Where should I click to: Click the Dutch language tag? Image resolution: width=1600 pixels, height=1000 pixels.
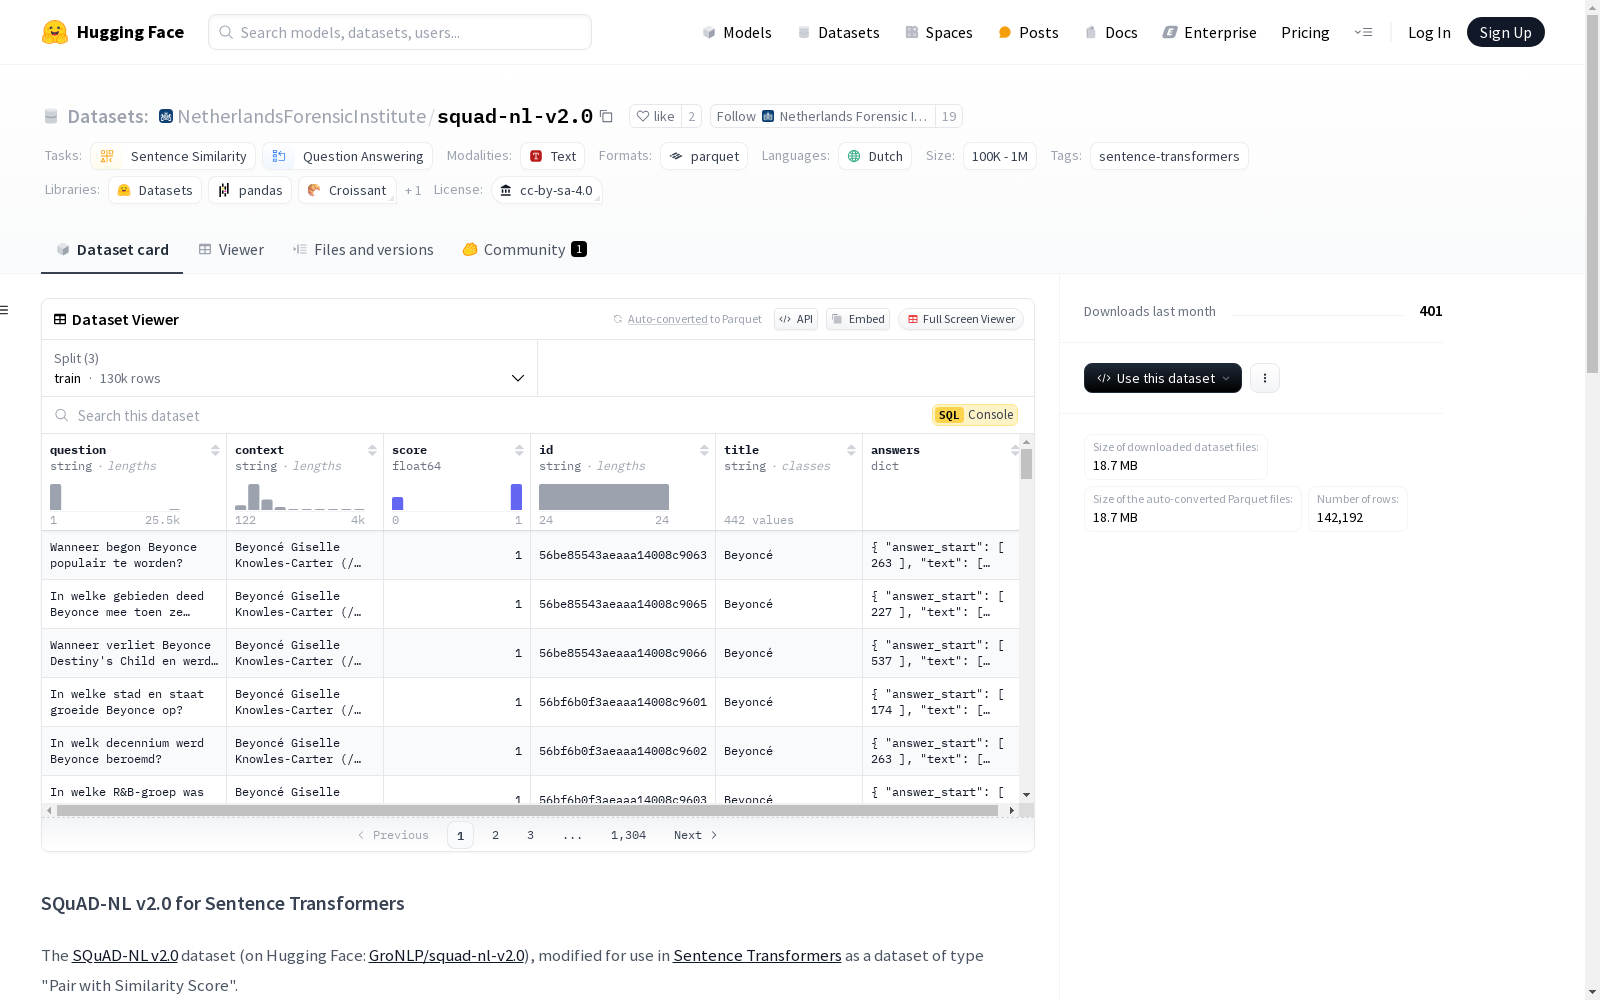[875, 156]
